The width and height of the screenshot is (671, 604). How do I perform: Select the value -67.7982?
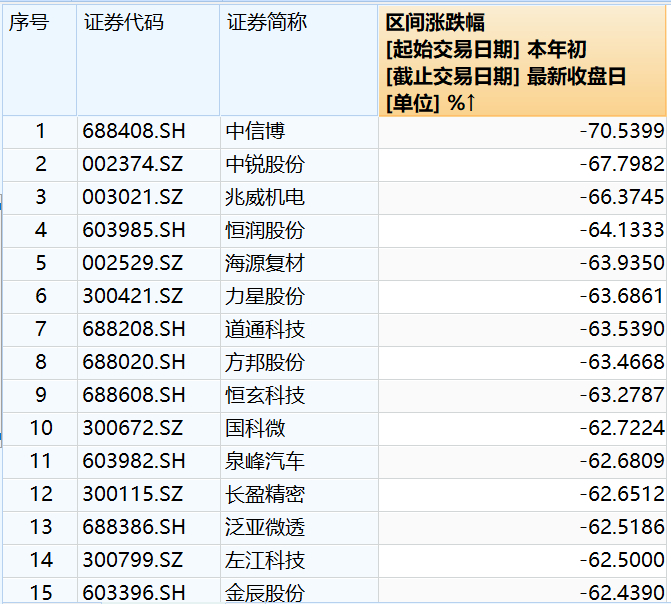(x=622, y=164)
